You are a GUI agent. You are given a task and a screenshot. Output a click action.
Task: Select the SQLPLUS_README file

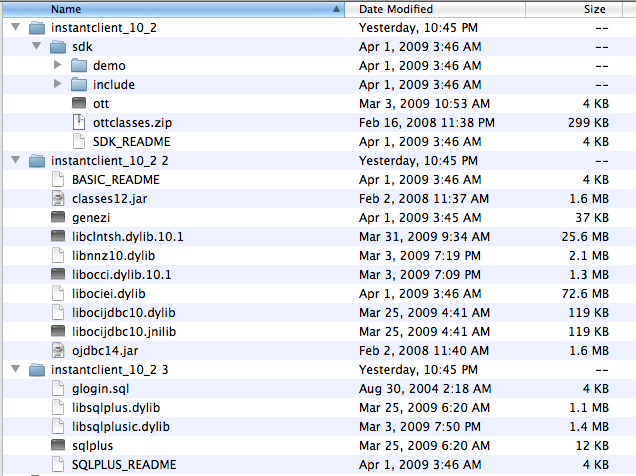123,464
